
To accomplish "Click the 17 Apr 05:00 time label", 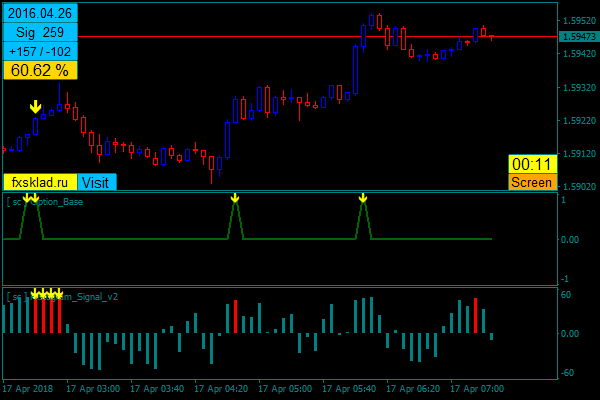I will pyautogui.click(x=285, y=389).
